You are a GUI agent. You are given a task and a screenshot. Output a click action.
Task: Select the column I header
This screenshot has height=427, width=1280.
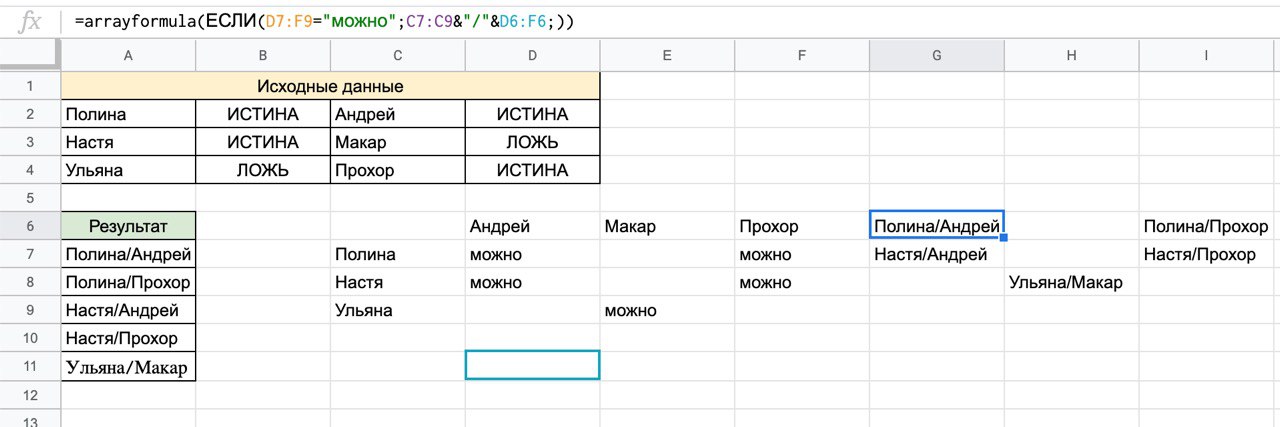coord(1206,56)
